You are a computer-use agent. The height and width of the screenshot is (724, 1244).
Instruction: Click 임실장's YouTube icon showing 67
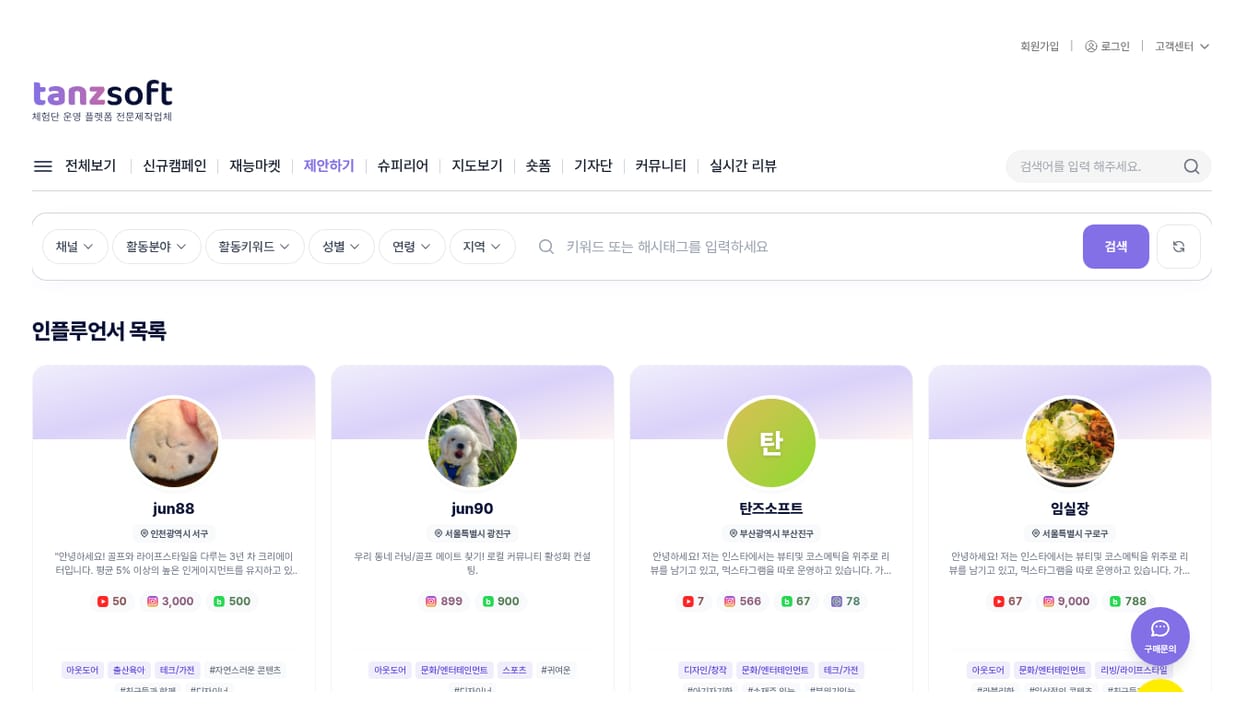pos(999,601)
